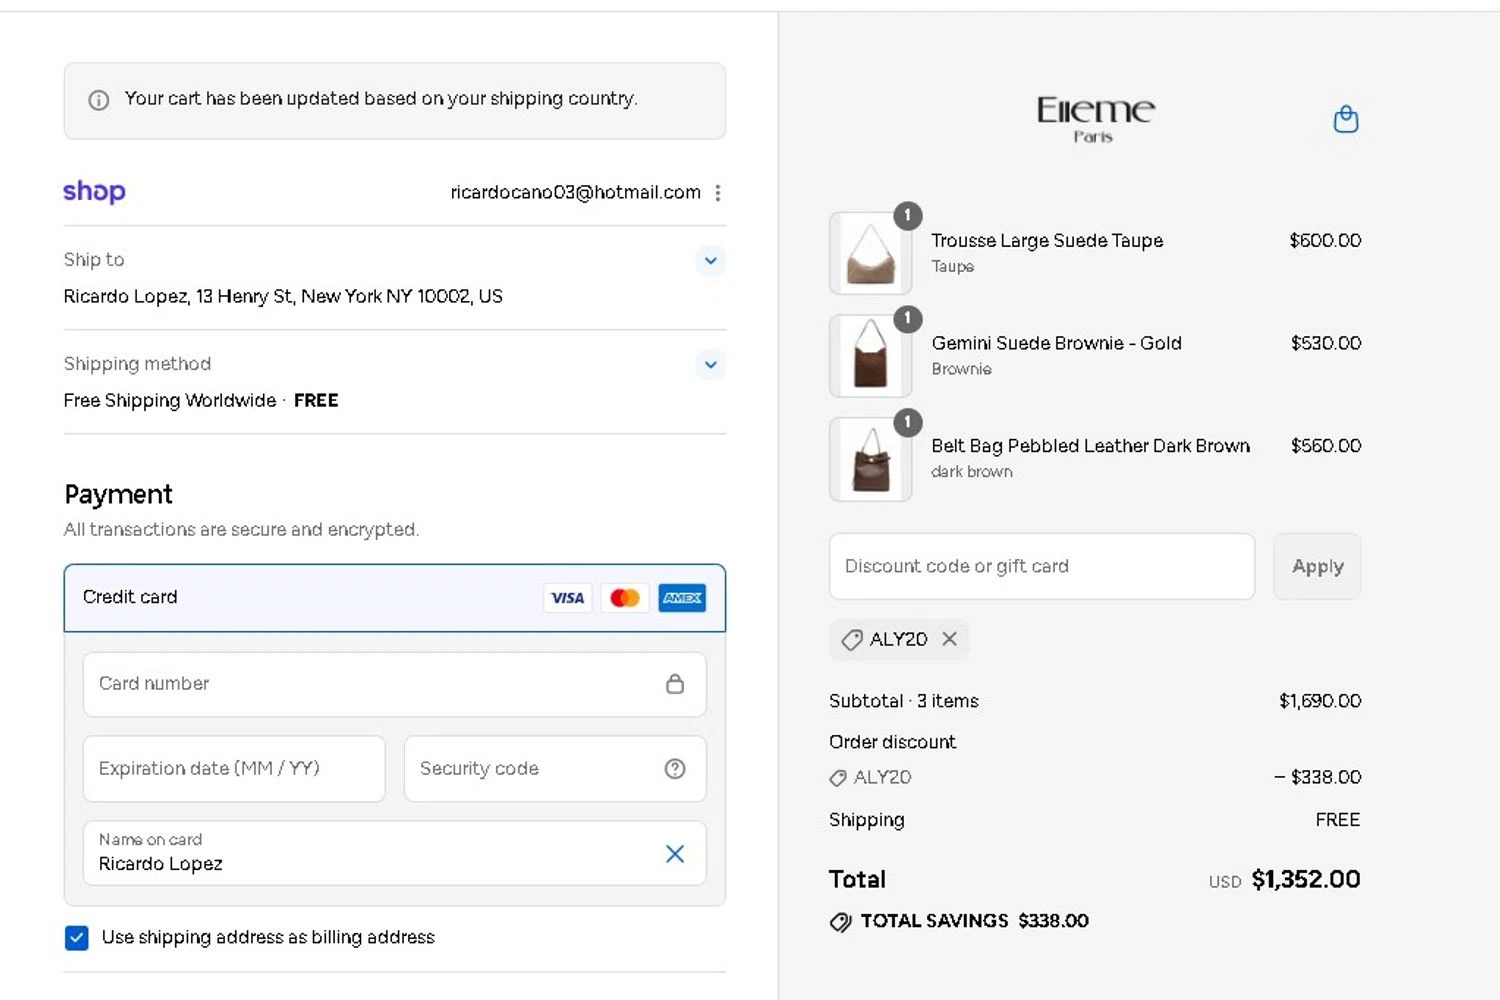Image resolution: width=1500 pixels, height=1000 pixels.
Task: Click the $530.00 price
Action: (x=1326, y=344)
